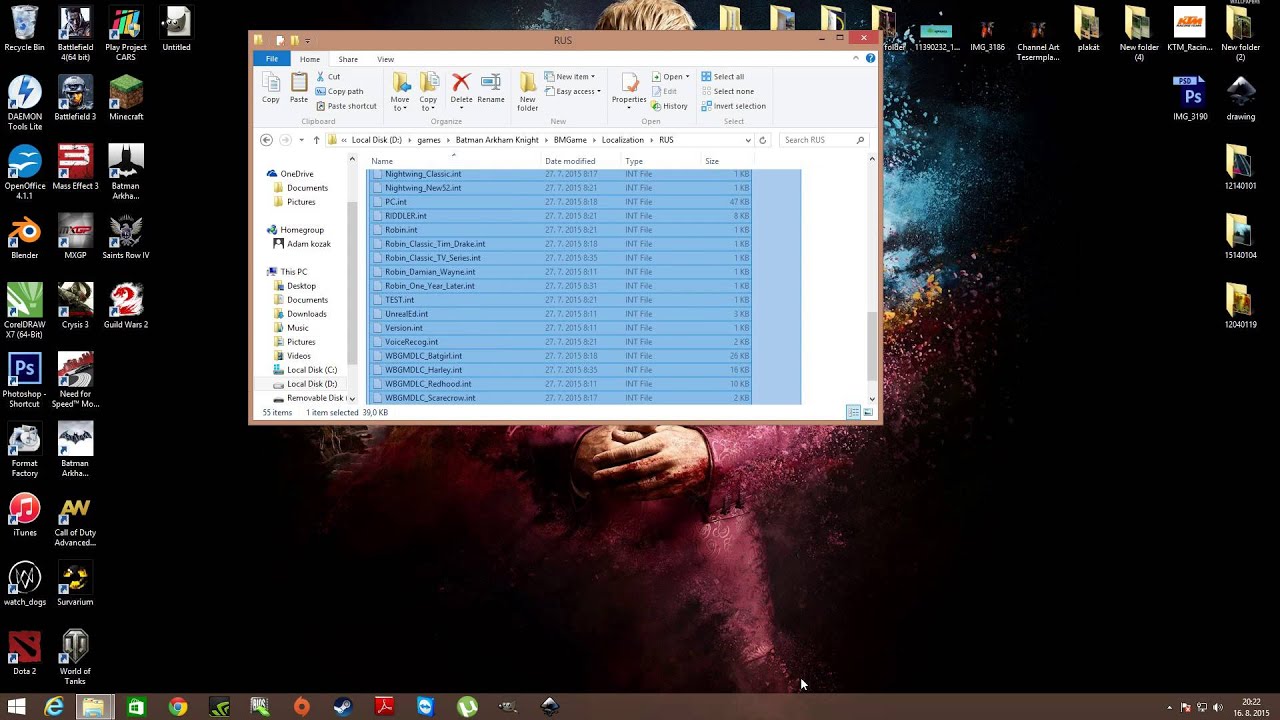
Task: Open the File menu
Action: (272, 59)
